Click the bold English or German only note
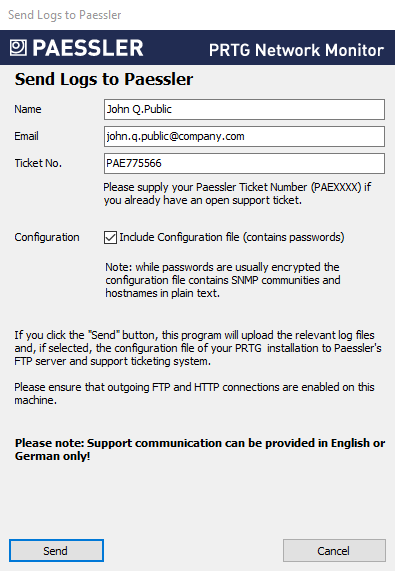 click(200, 449)
